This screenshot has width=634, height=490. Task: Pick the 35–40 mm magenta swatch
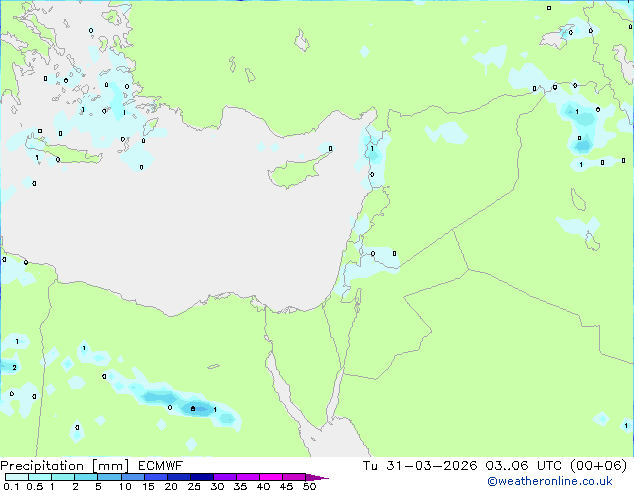pos(247,477)
